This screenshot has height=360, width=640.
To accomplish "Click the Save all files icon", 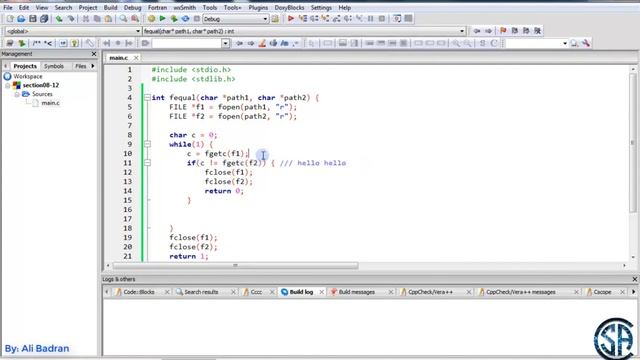I will click(44, 19).
